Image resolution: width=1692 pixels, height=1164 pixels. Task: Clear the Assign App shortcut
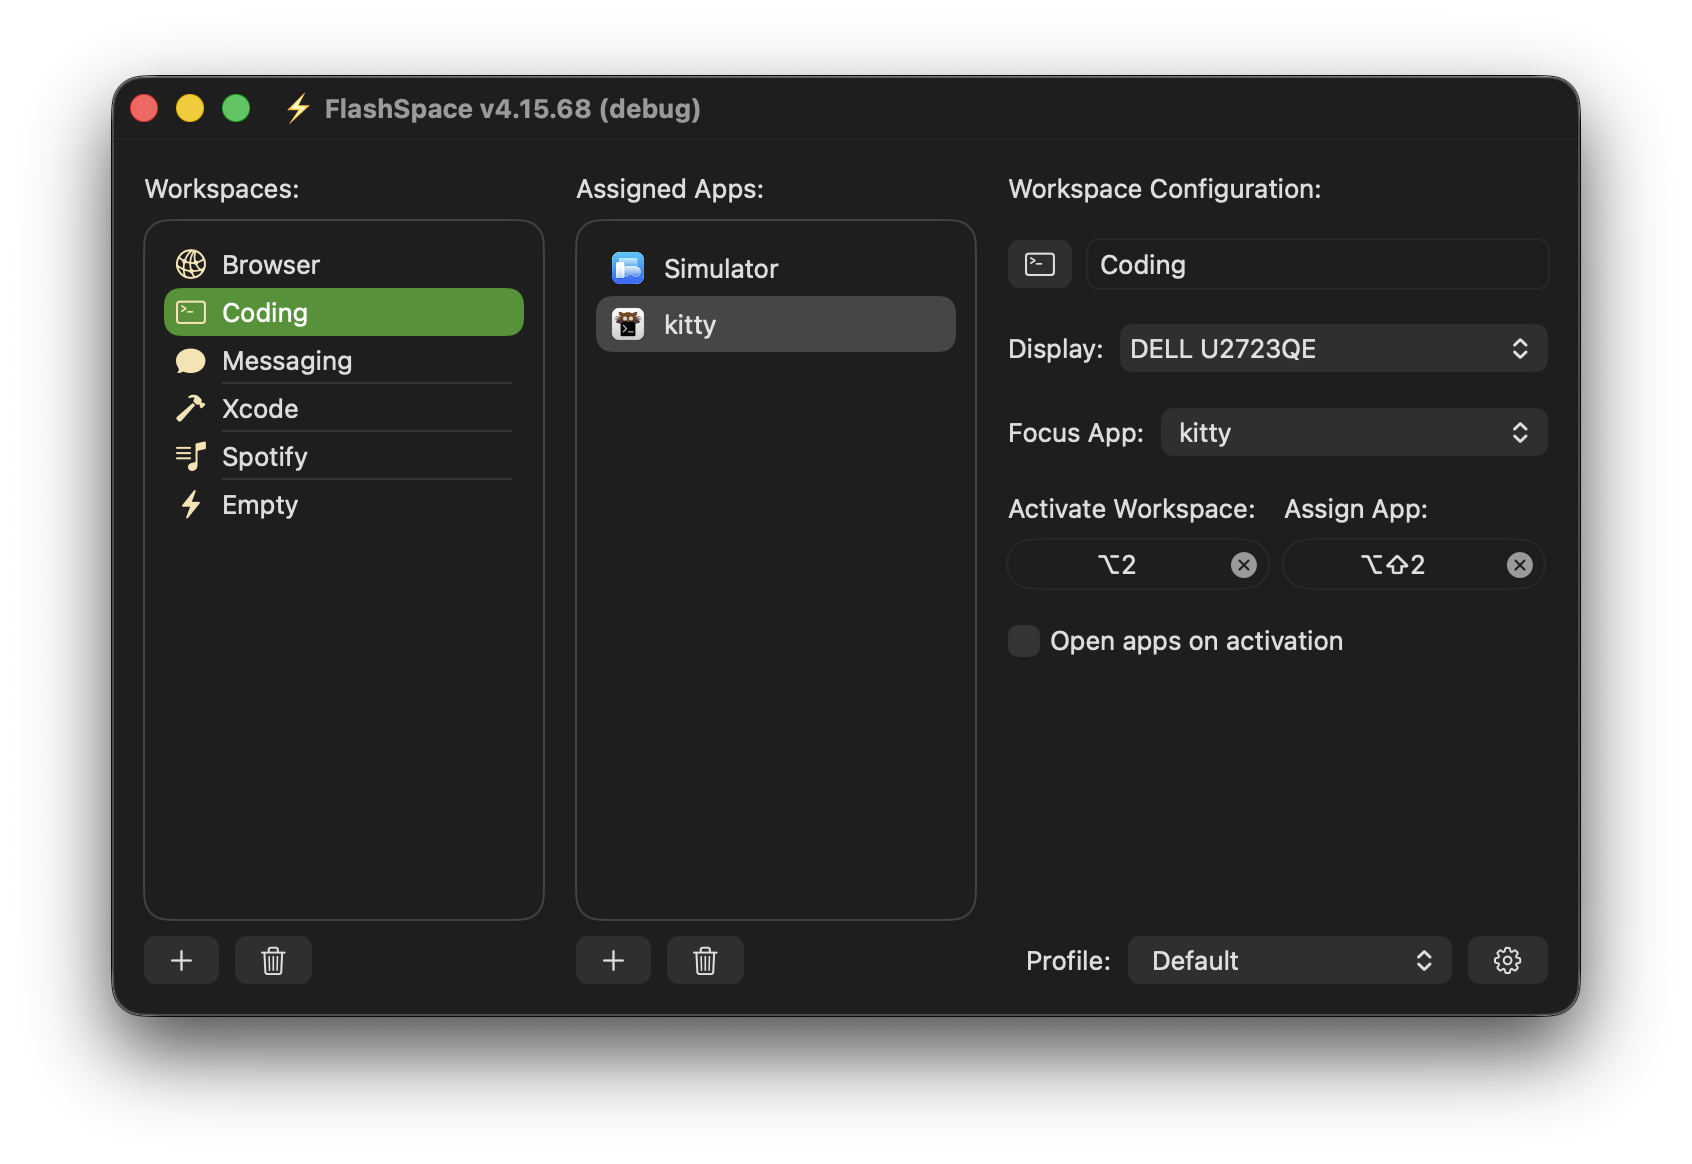point(1520,565)
